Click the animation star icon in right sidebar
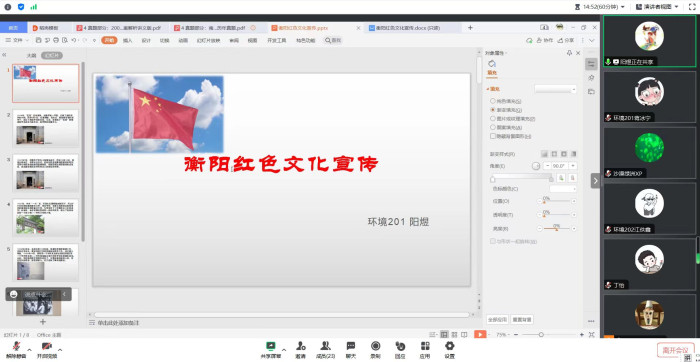Image resolution: width=700 pixels, height=362 pixels. pos(592,78)
